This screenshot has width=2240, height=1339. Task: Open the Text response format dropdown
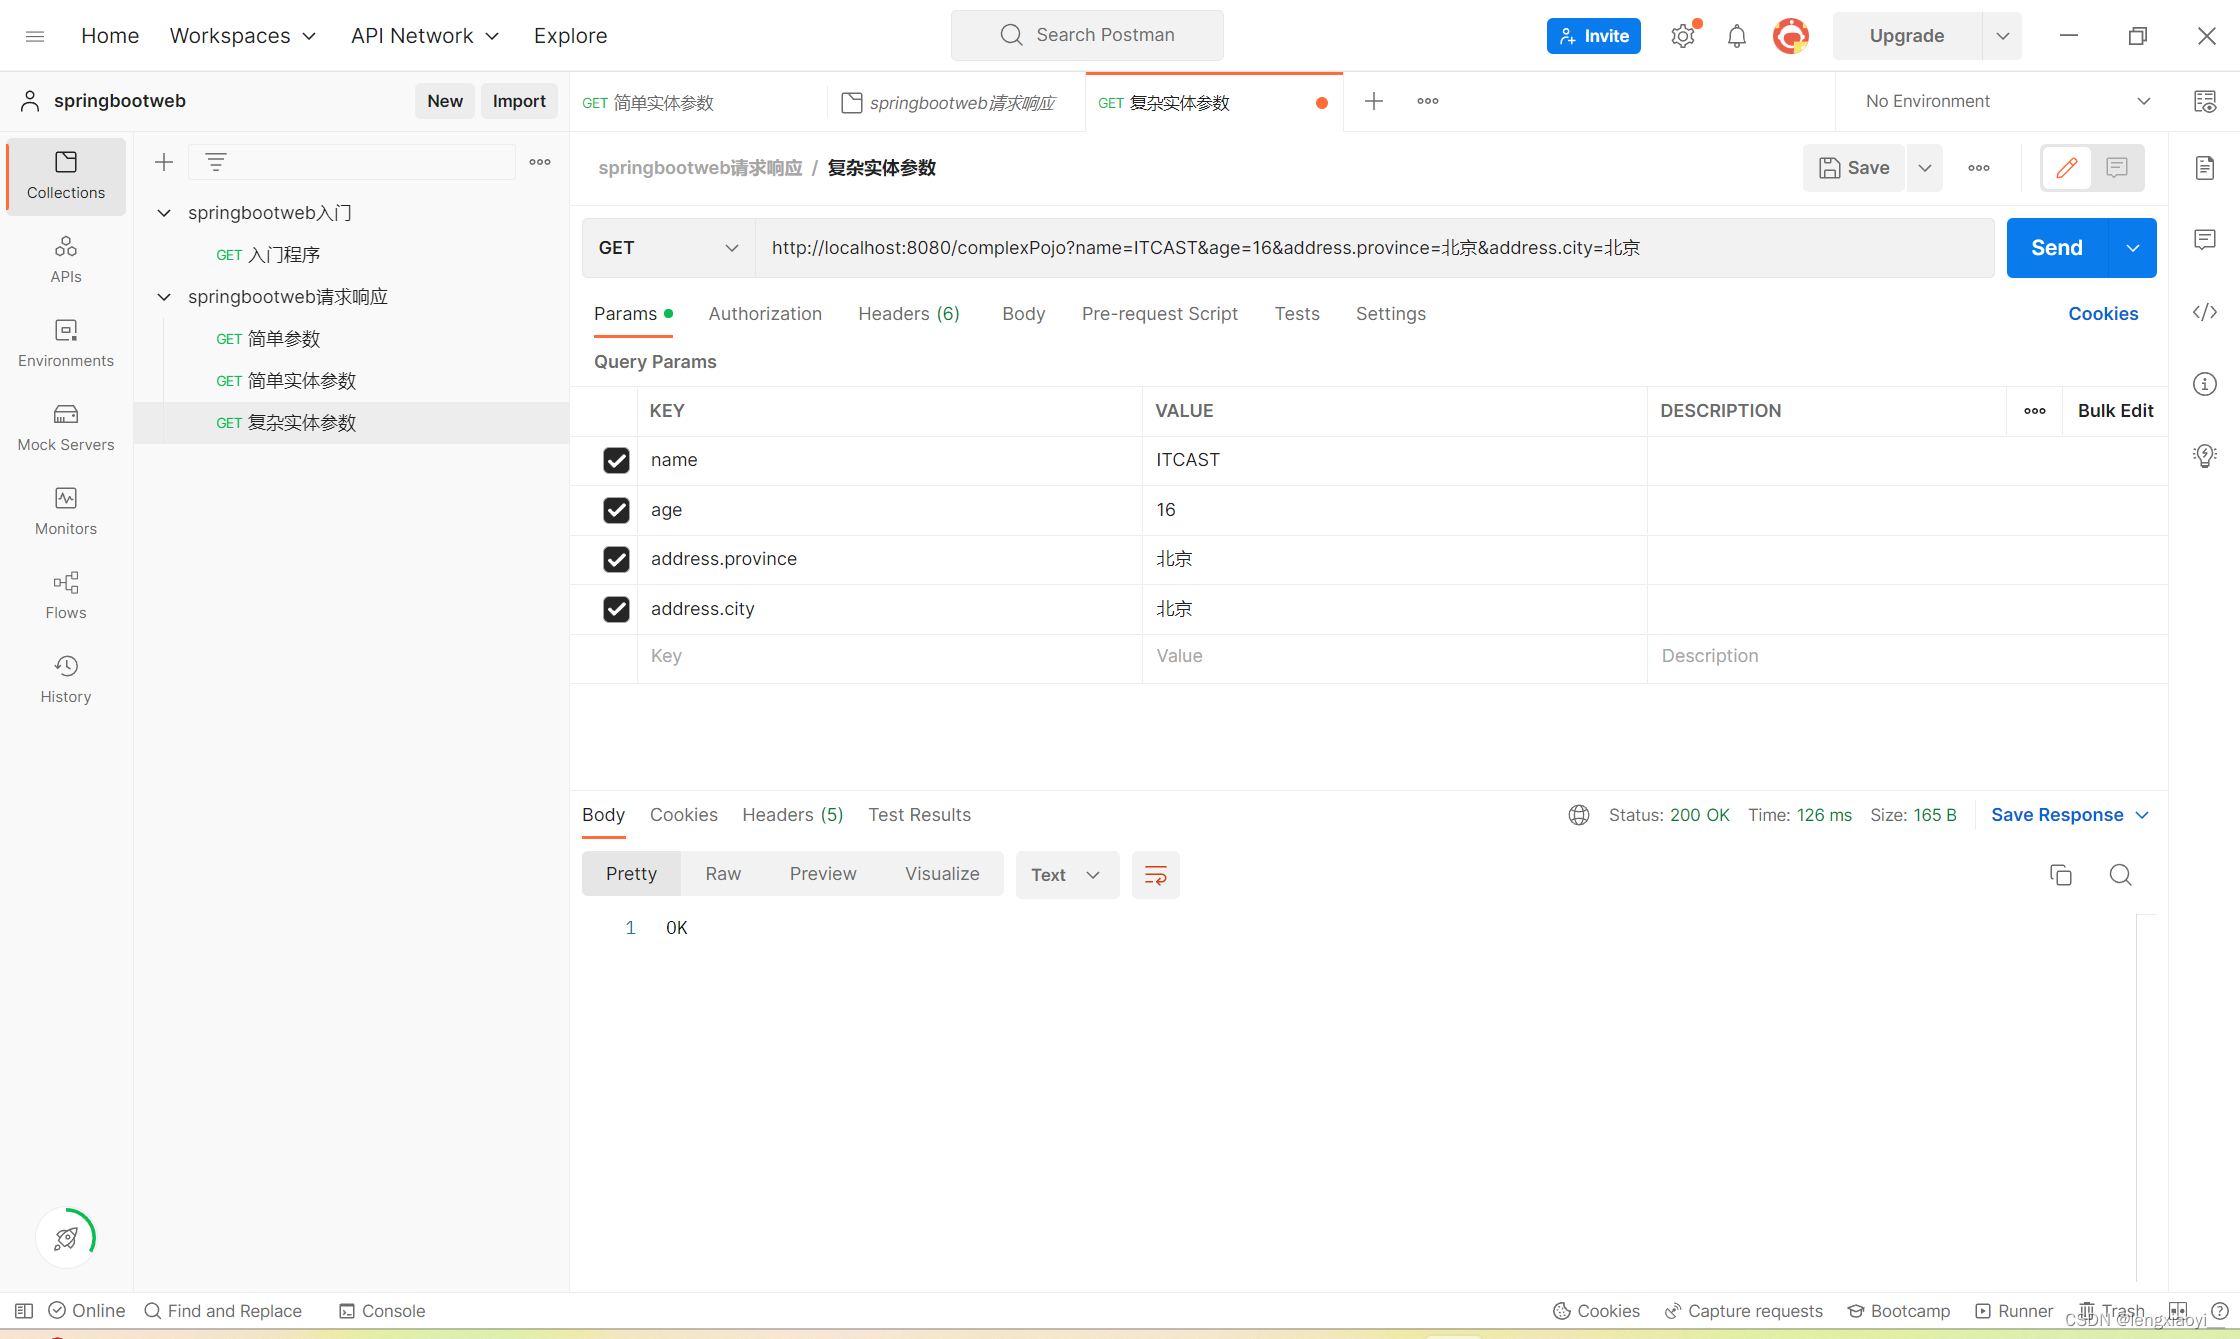pyautogui.click(x=1067, y=875)
